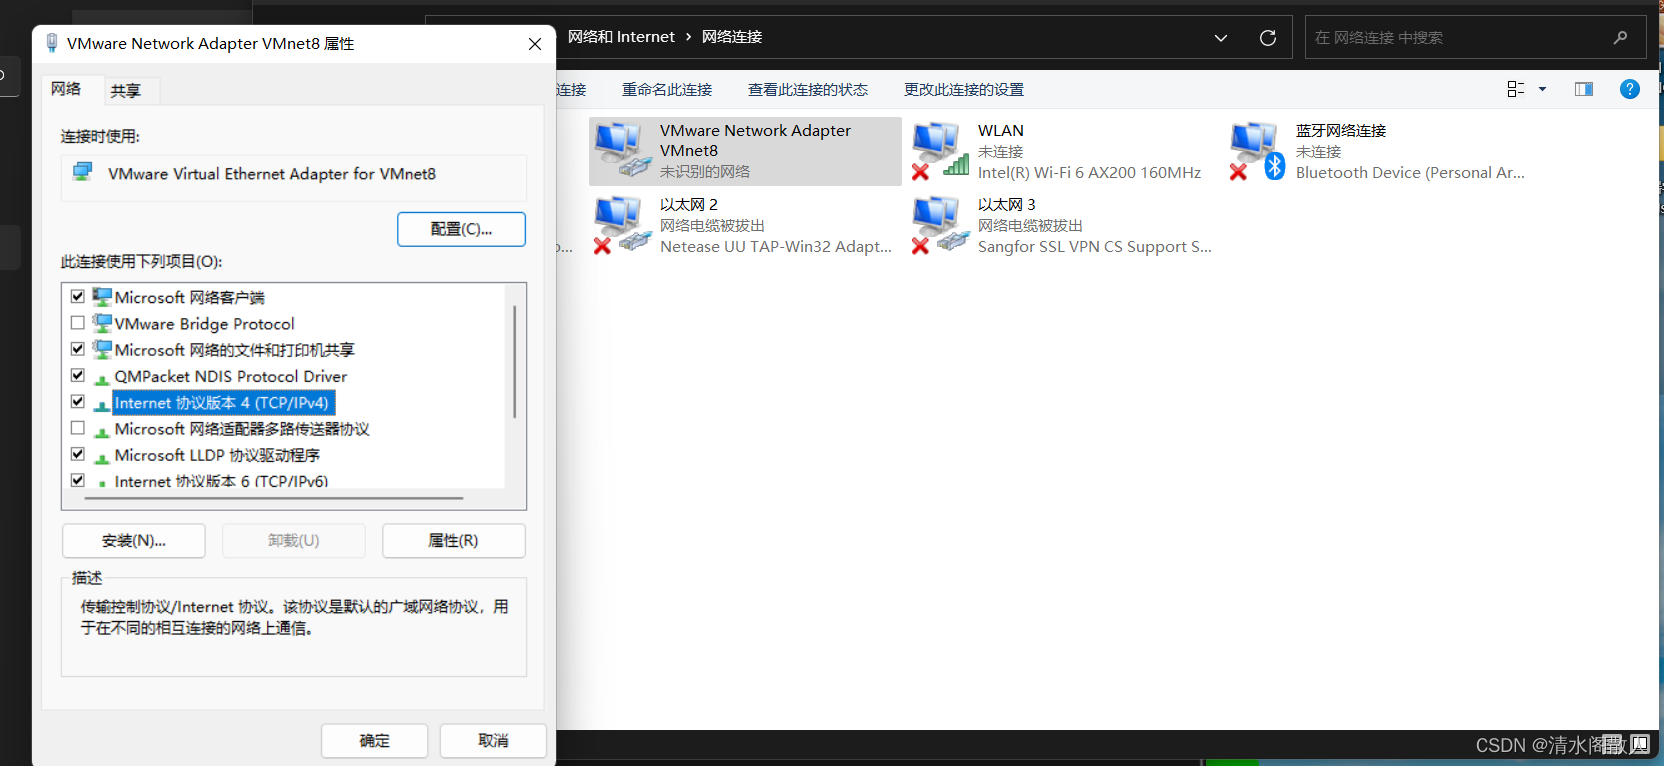Click the VMware Virtual Ethernet Adapter device icon
The height and width of the screenshot is (766, 1664).
83,172
